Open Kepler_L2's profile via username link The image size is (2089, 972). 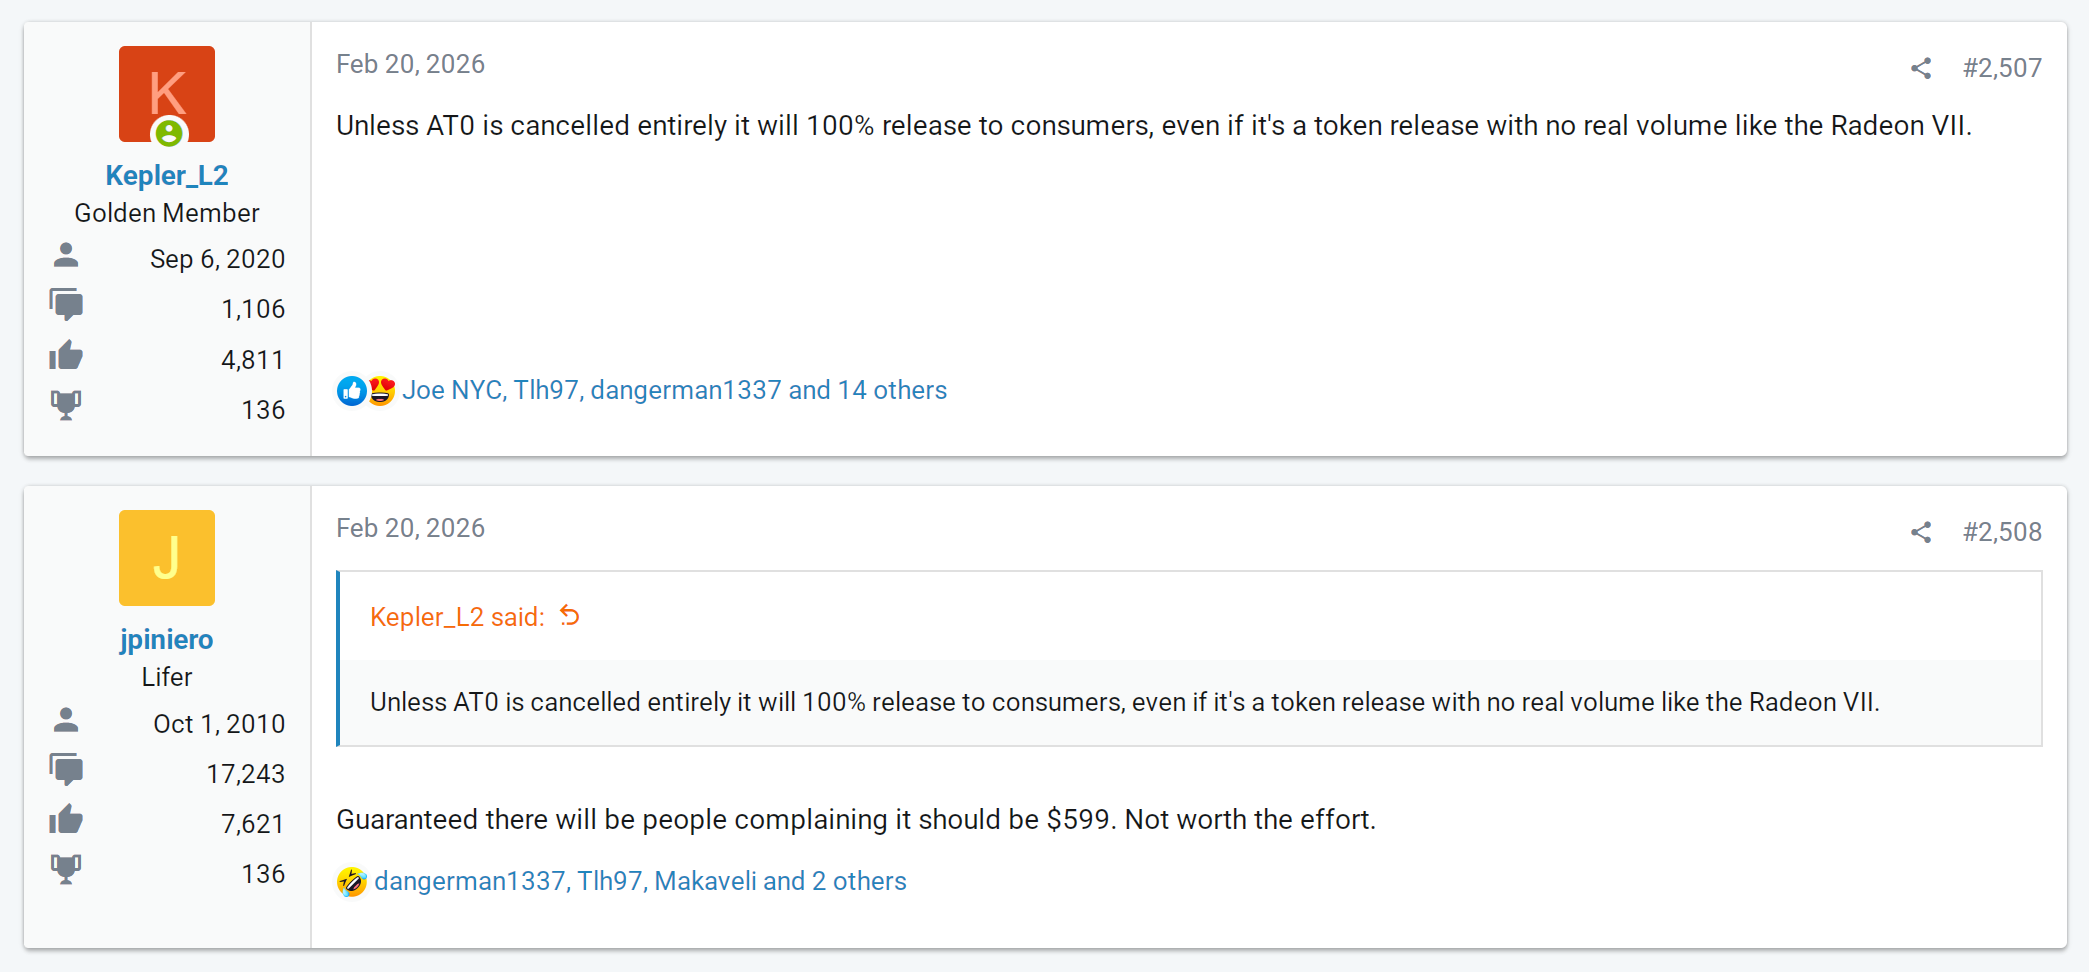(x=167, y=176)
